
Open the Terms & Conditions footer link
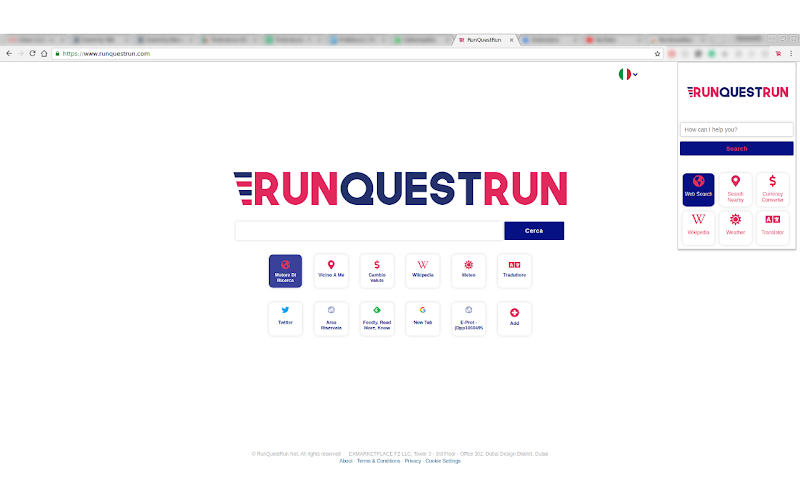pyautogui.click(x=379, y=461)
